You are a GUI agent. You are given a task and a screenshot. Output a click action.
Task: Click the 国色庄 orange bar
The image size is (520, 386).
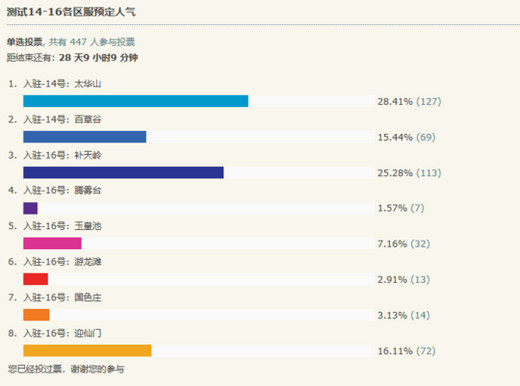pyautogui.click(x=36, y=315)
